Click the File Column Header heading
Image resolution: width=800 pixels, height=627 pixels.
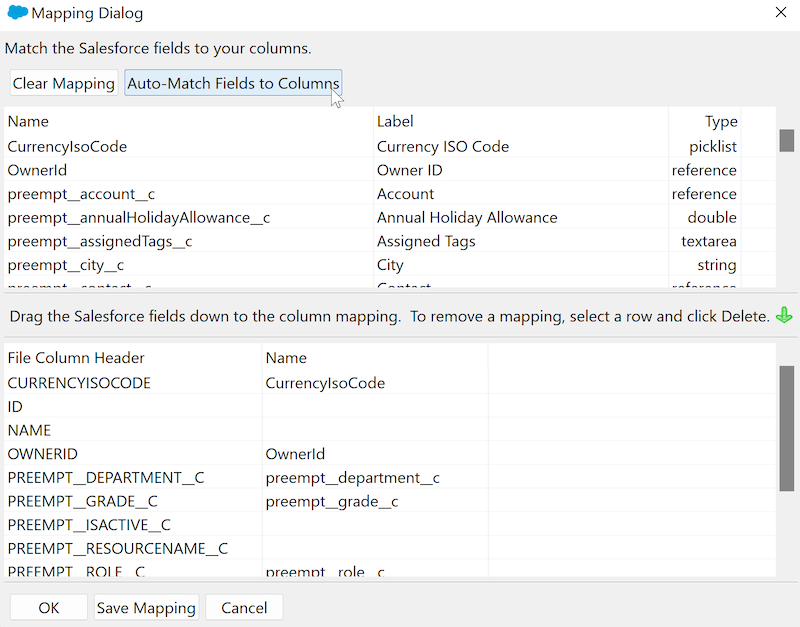pos(76,358)
